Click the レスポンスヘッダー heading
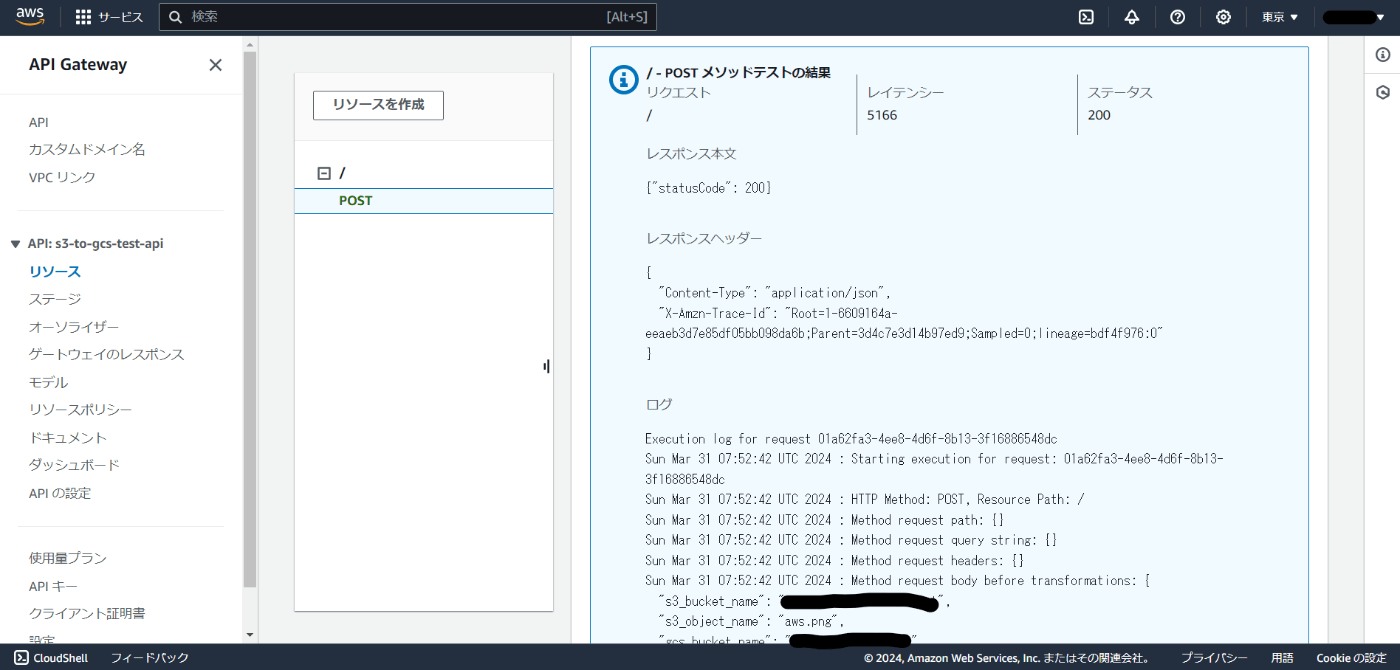This screenshot has height=670, width=1400. (704, 239)
